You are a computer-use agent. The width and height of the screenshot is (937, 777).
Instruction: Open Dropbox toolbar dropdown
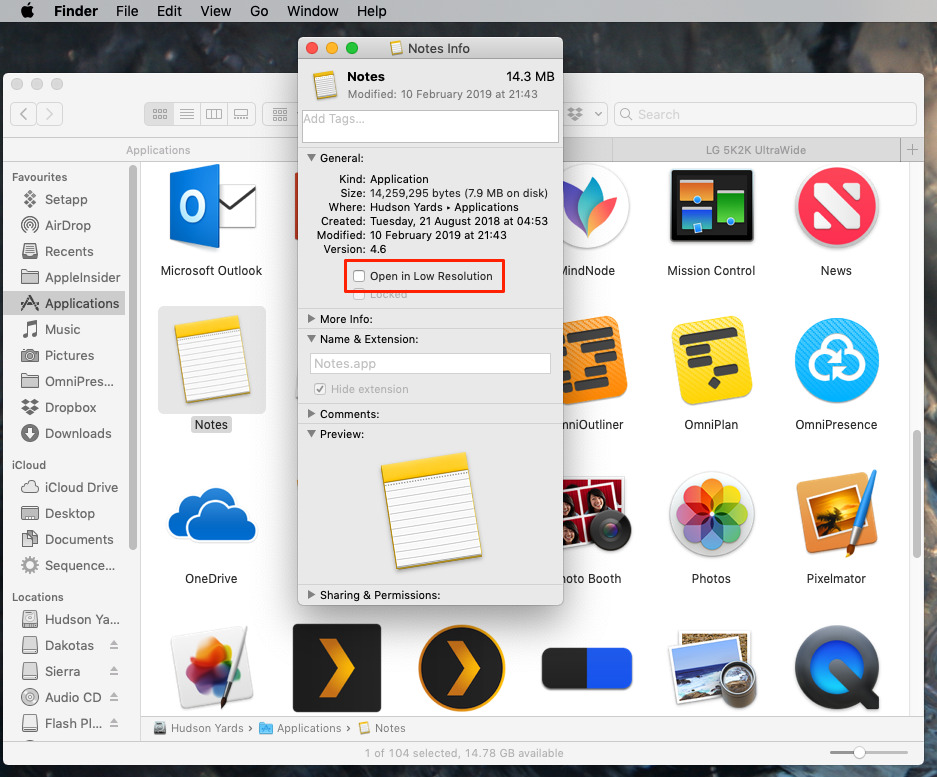coord(586,114)
